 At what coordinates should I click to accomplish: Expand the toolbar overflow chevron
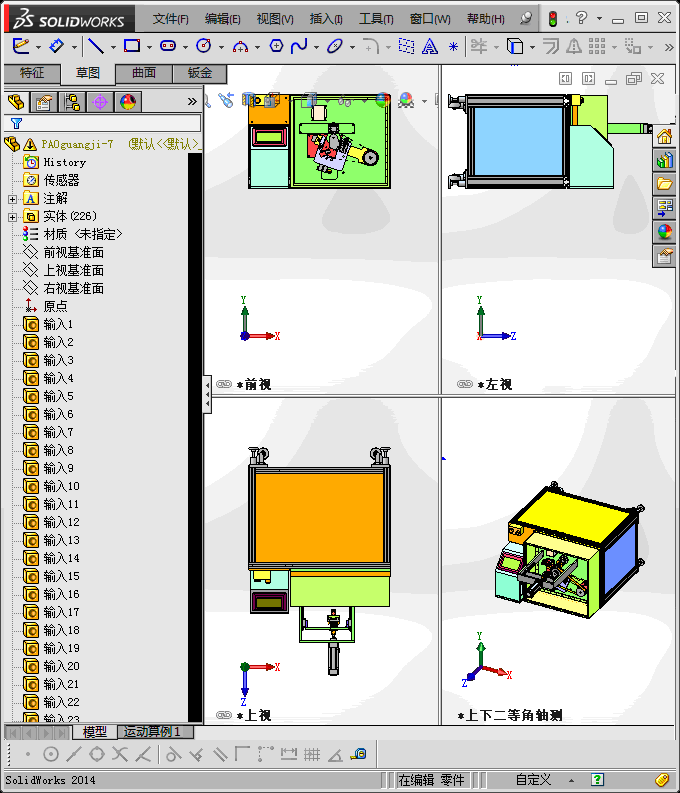point(669,47)
